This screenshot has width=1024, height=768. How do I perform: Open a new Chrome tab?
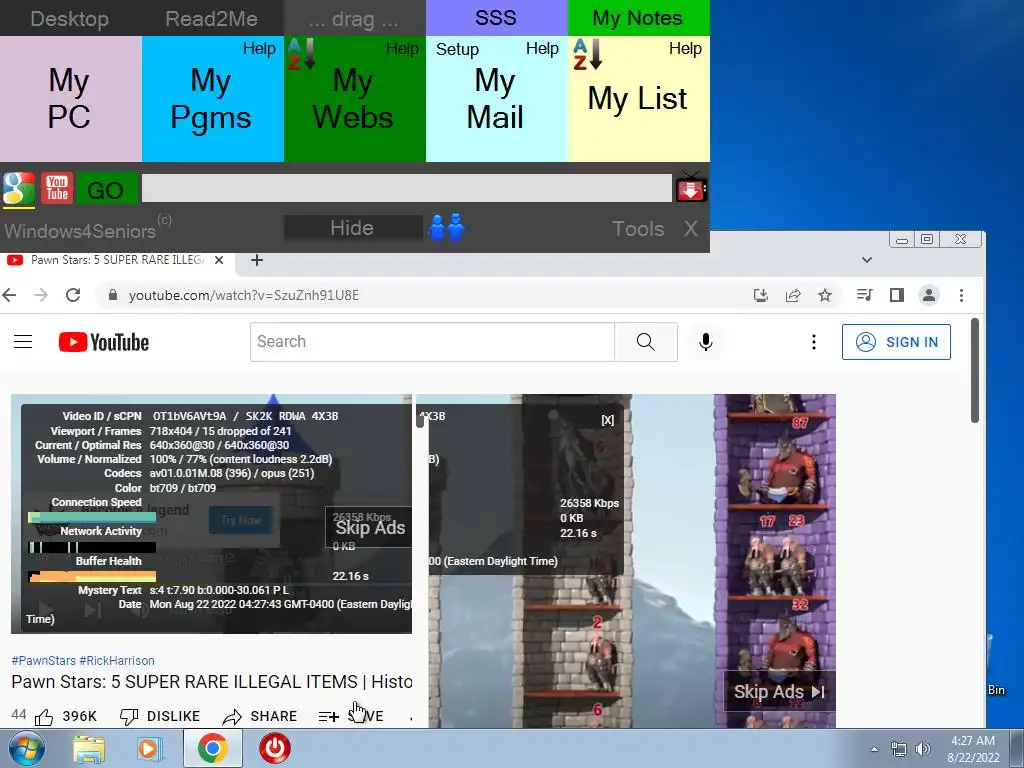(x=257, y=260)
